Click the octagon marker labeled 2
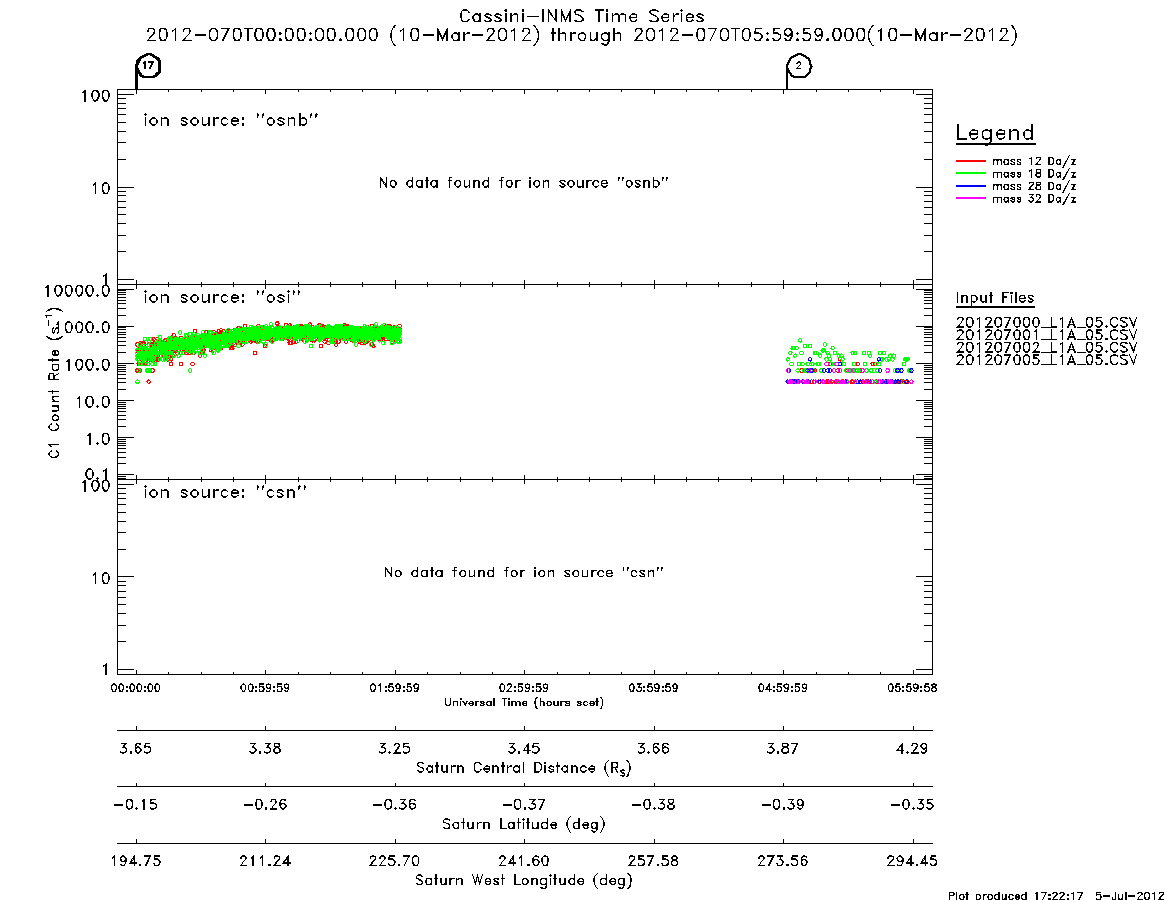The image size is (1165, 900). (x=799, y=65)
